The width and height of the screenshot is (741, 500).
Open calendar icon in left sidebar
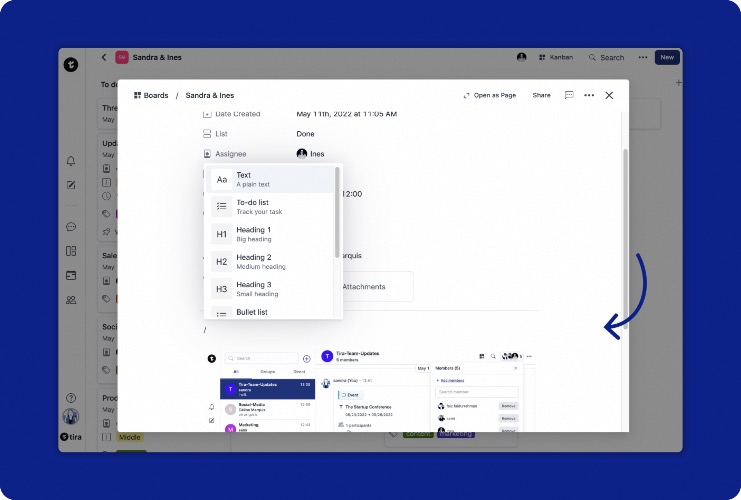[x=71, y=275]
